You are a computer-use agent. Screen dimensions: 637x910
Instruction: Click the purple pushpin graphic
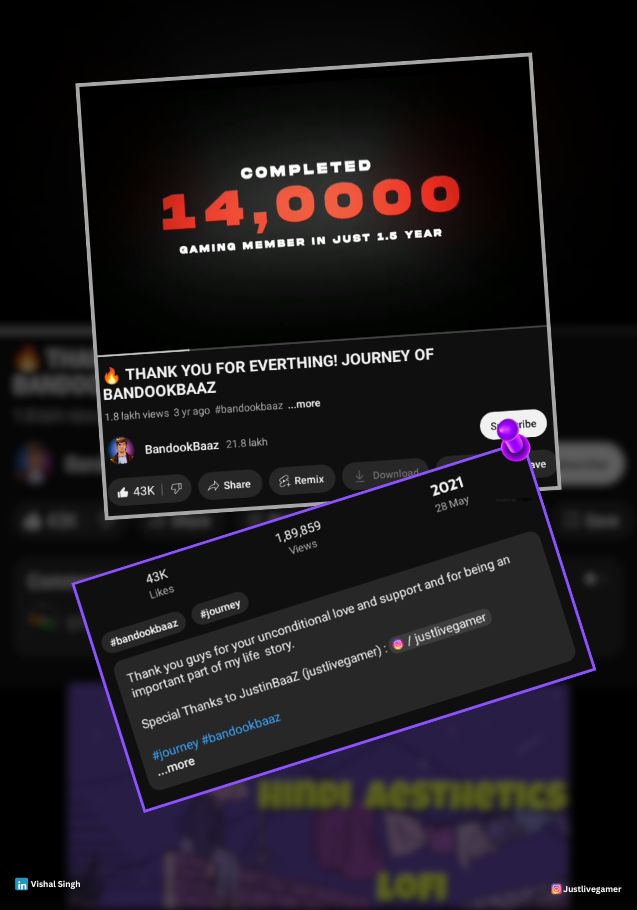click(x=513, y=440)
